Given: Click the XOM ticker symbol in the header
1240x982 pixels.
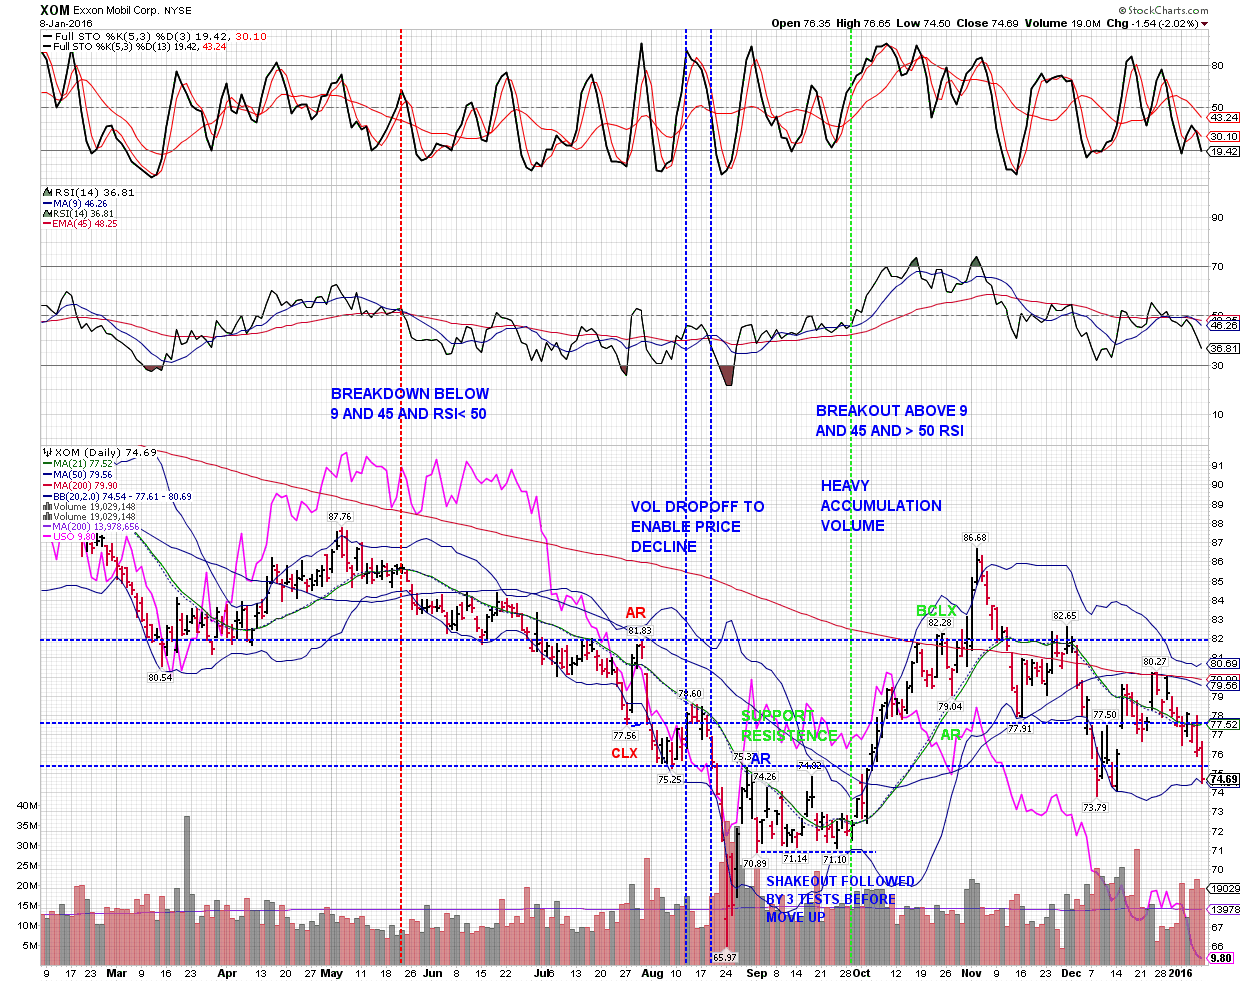Looking at the screenshot, I should pyautogui.click(x=54, y=10).
